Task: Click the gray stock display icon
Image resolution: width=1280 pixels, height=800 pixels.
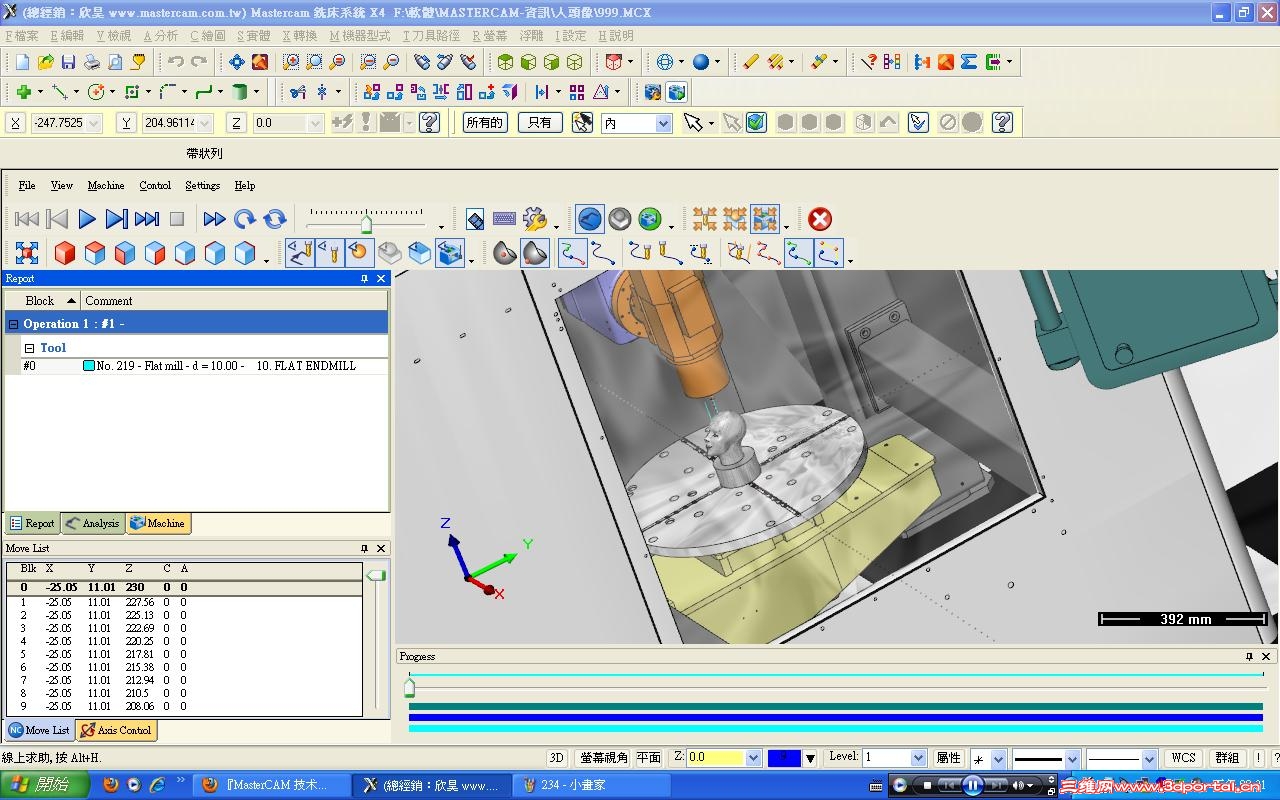Action: [620, 219]
